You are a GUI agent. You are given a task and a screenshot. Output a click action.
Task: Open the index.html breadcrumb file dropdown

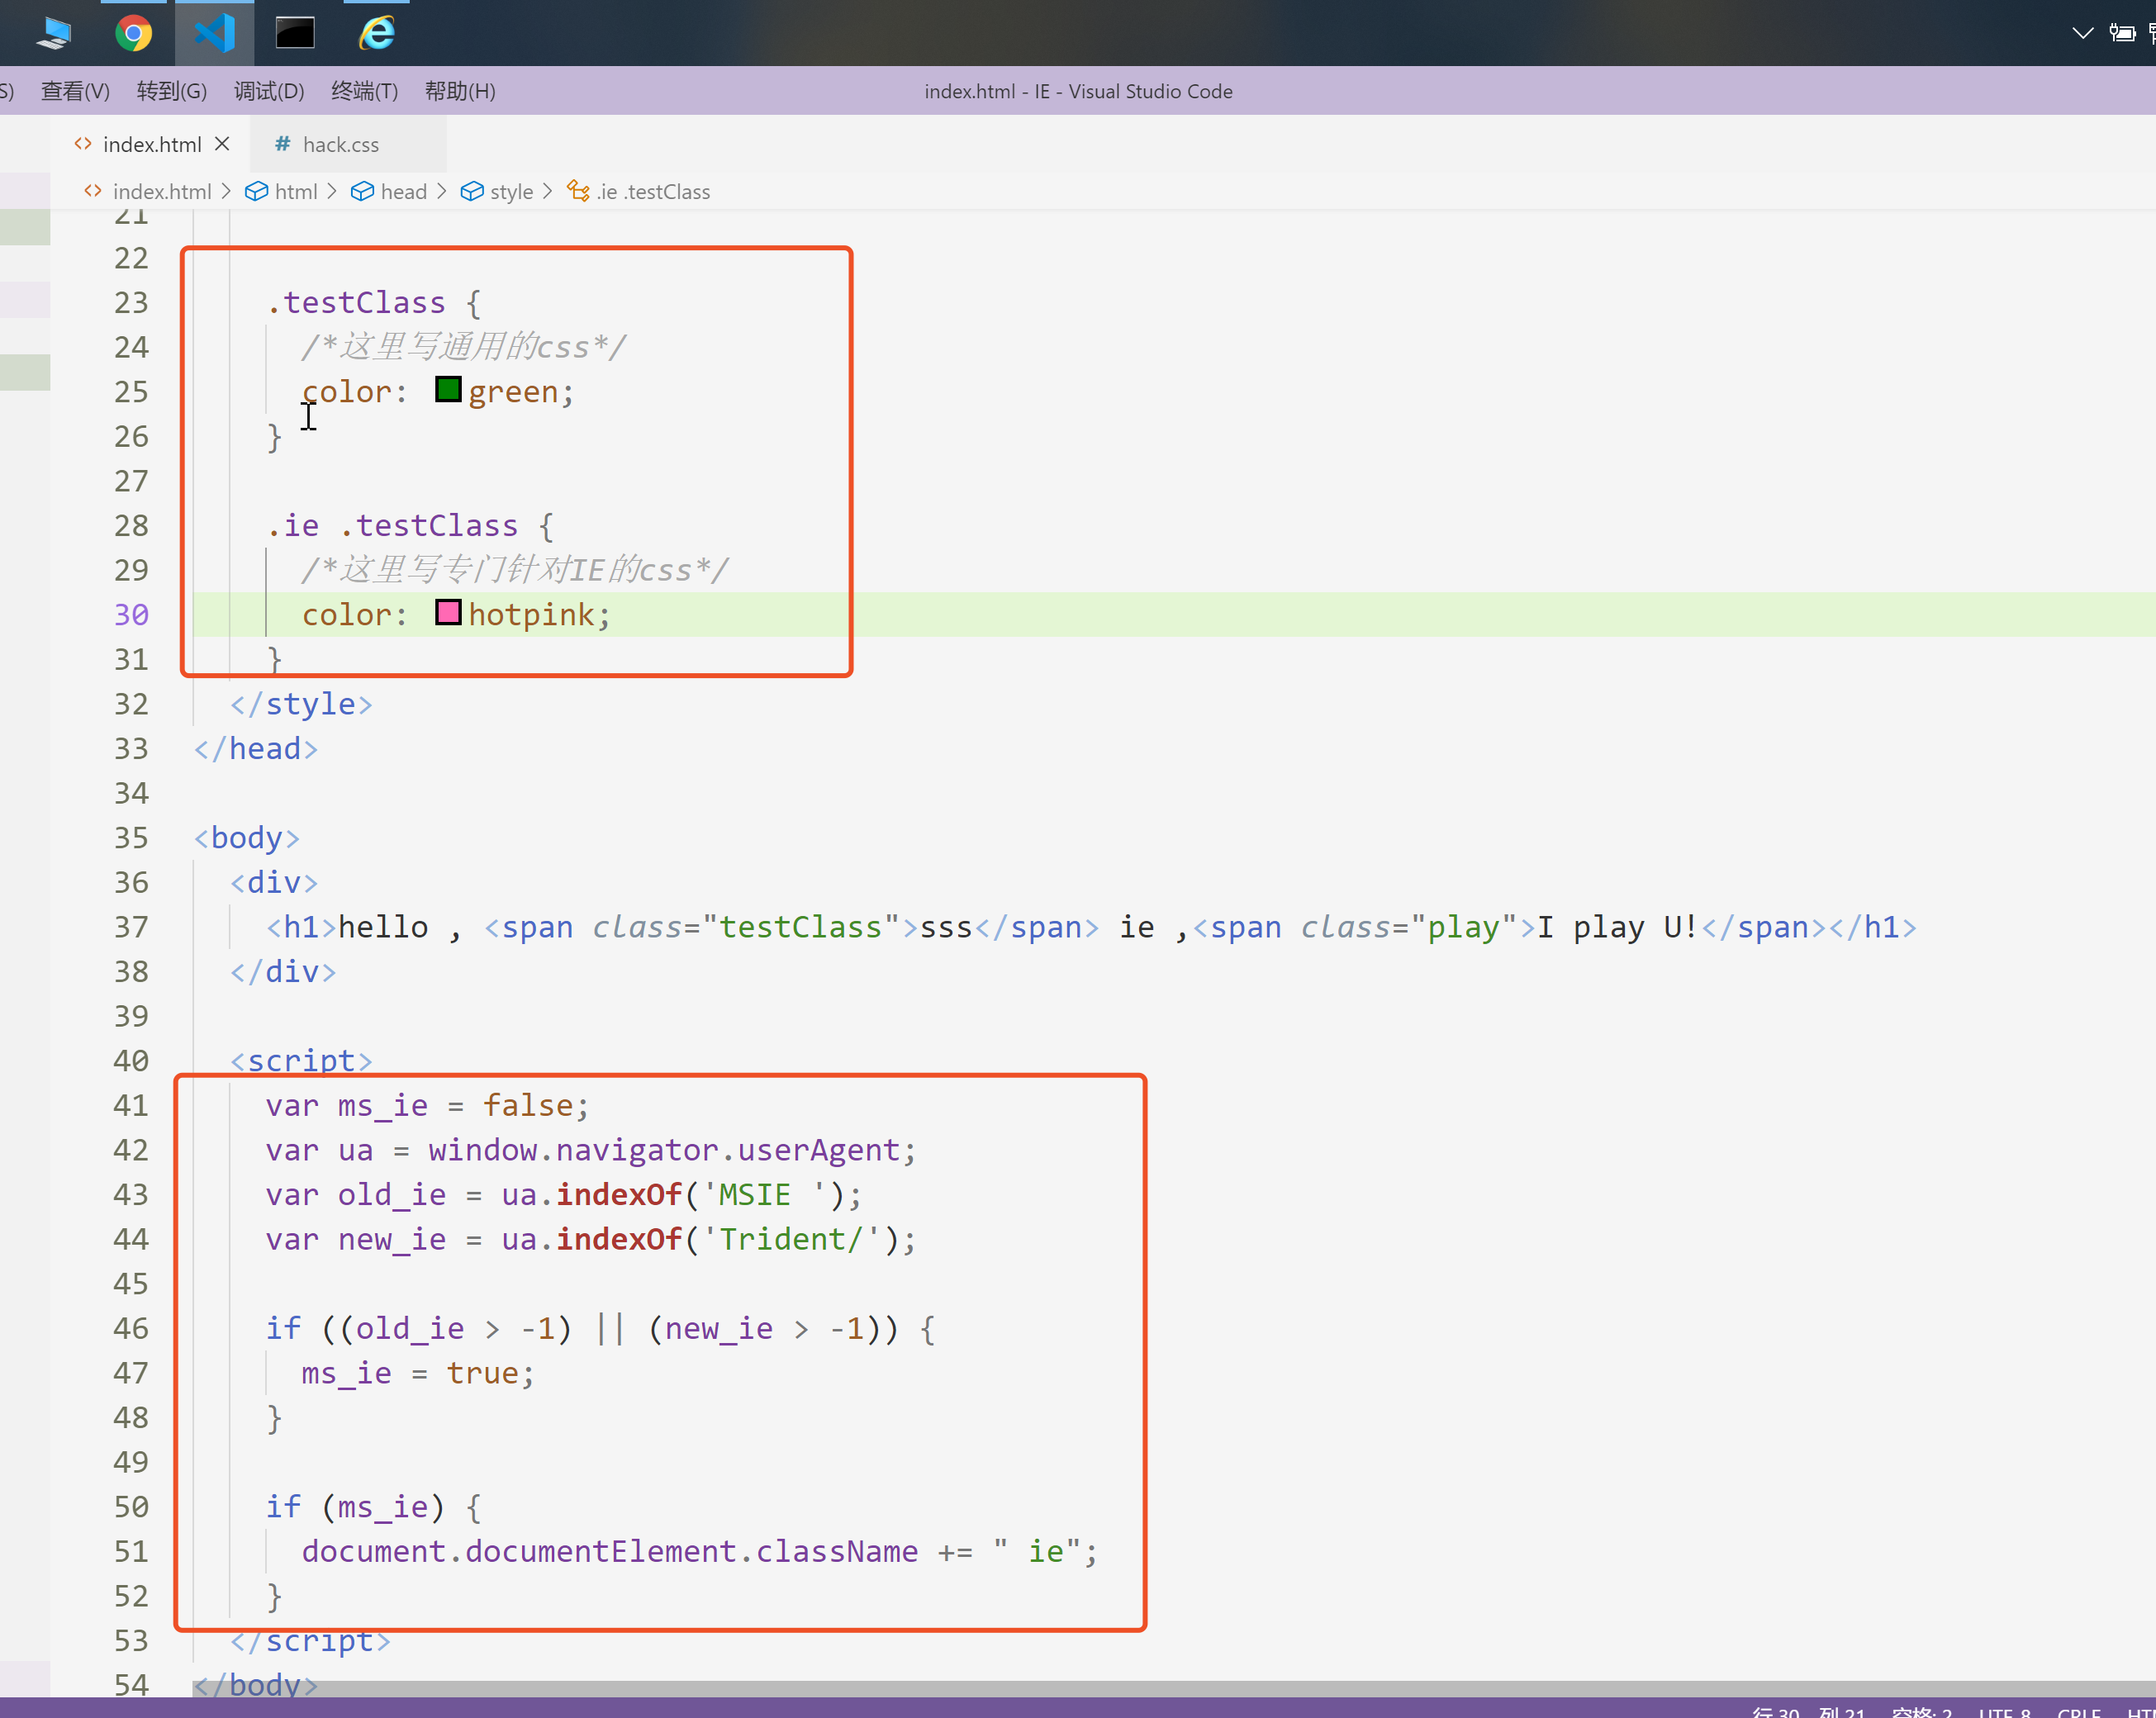161,191
